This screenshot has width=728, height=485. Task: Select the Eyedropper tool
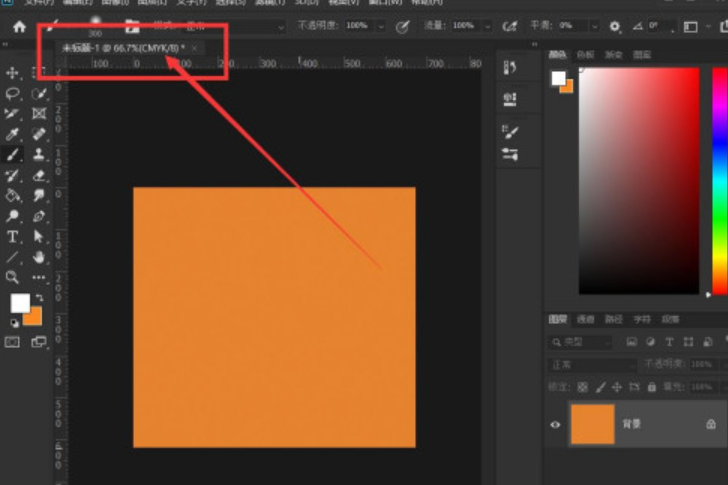12,134
